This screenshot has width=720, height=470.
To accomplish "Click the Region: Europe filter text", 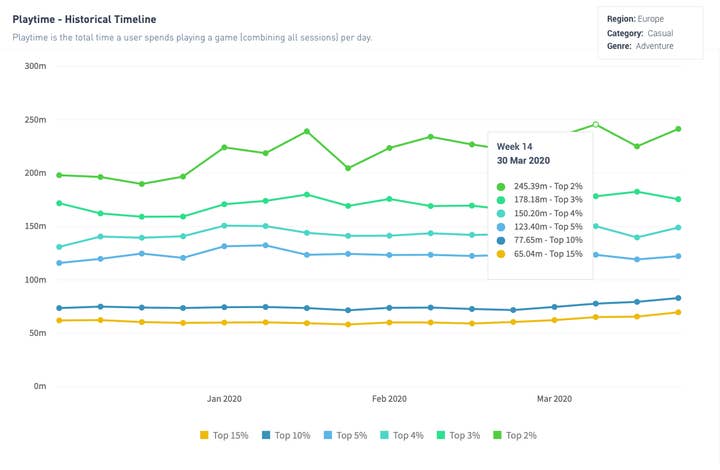I will pos(635,19).
